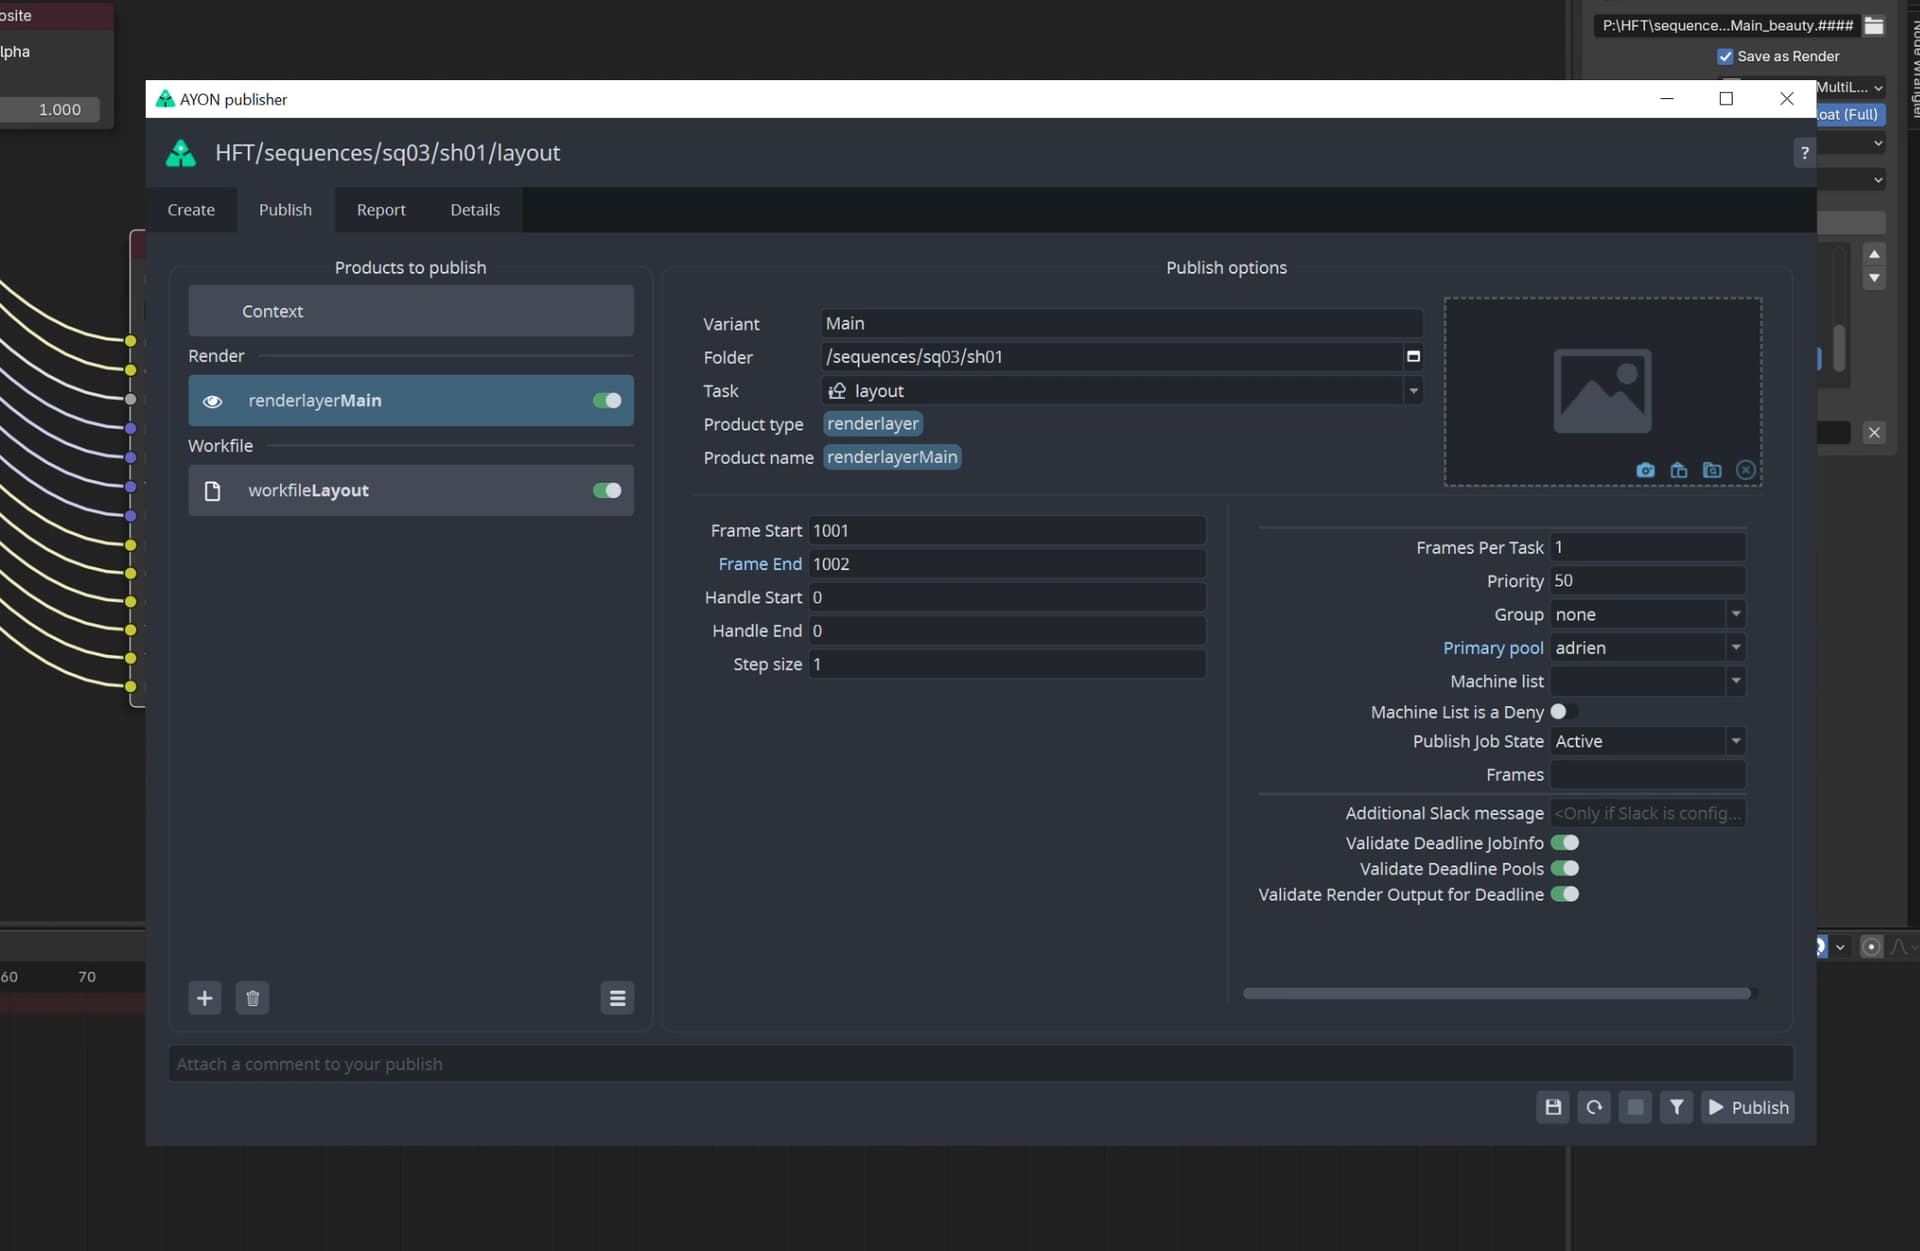Toggle Validate Deadline JobInfo switch
Viewport: 1920px width, 1251px height.
click(x=1565, y=843)
